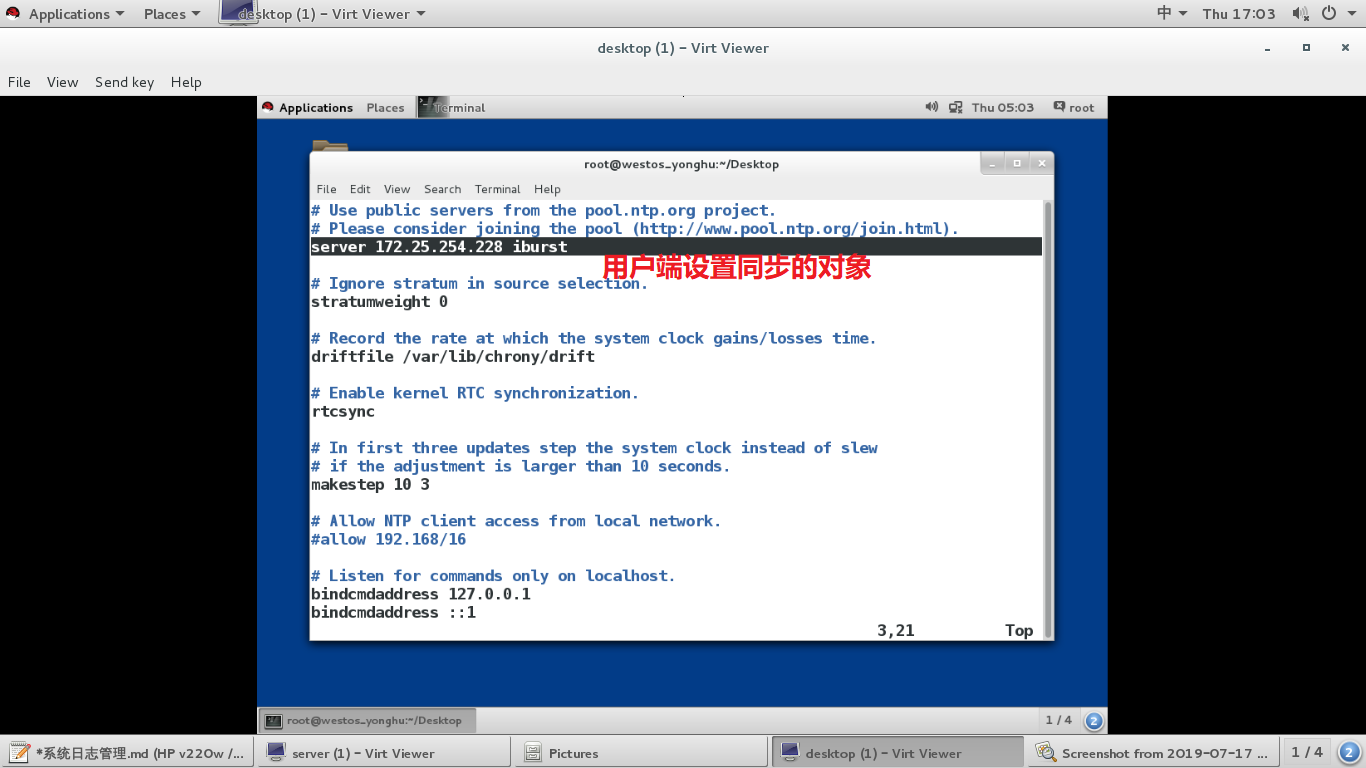Click the network status icon in guest top panel
Viewport: 1366px width, 768px height.
tap(956, 107)
